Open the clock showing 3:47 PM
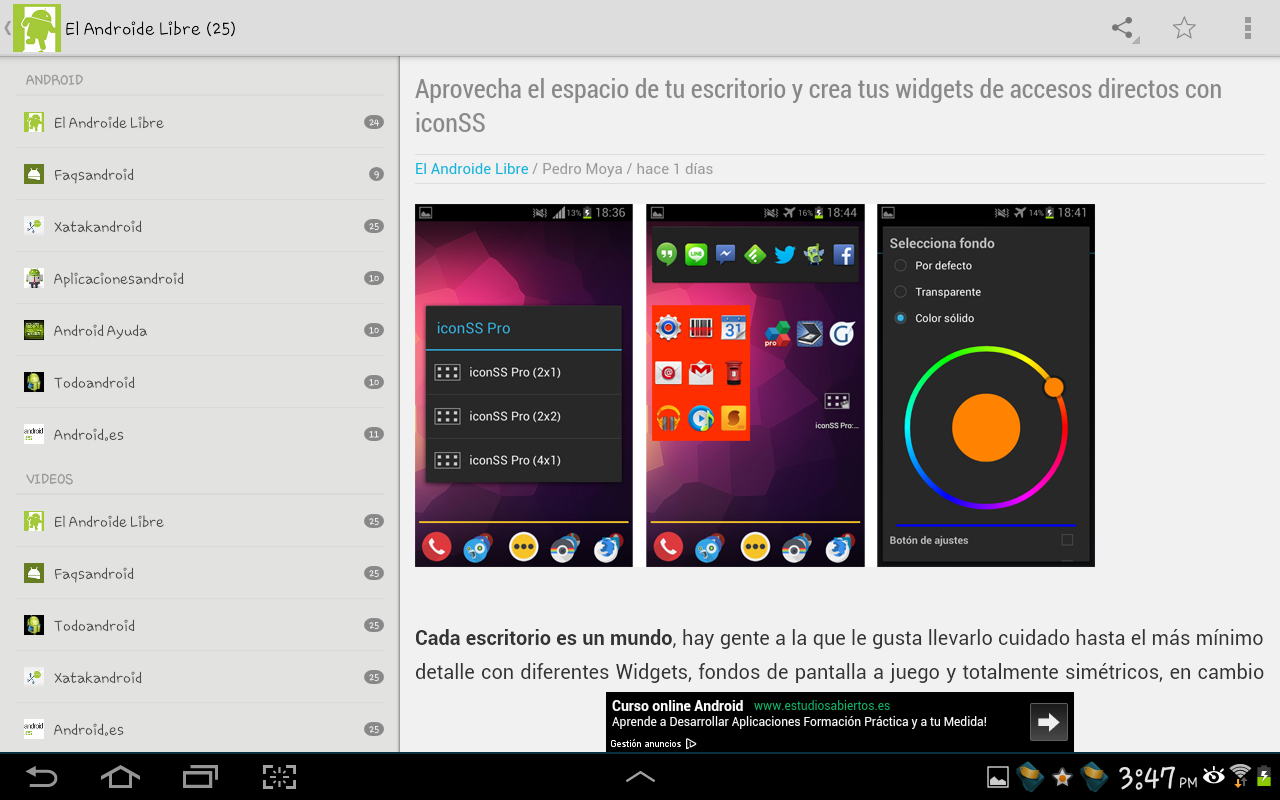 pos(1158,777)
